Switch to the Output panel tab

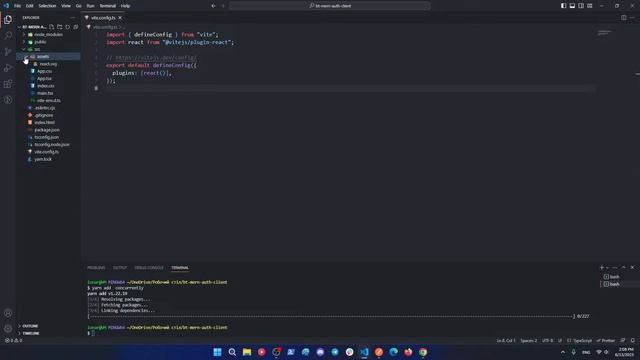click(120, 268)
